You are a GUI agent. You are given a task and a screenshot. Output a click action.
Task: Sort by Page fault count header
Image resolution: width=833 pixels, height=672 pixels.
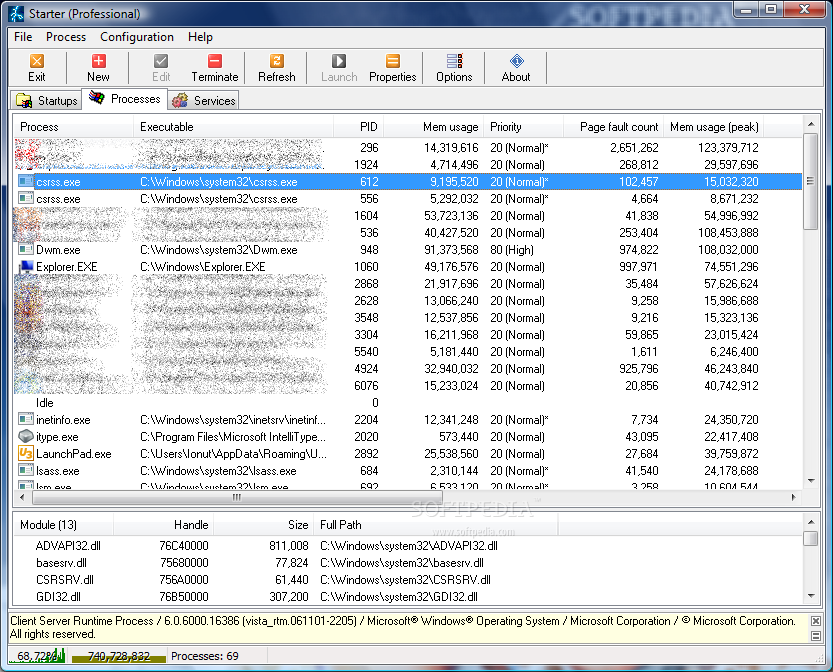(614, 127)
